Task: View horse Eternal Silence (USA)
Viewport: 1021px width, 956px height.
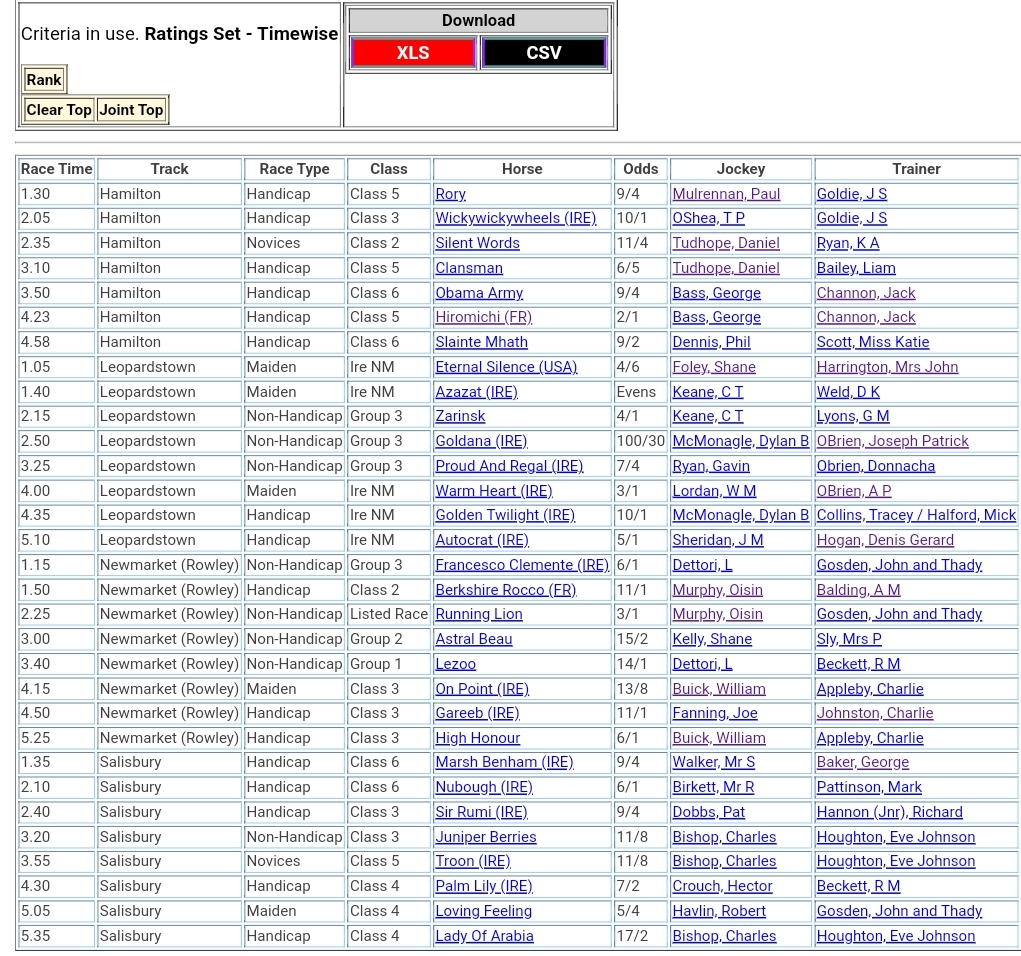Action: click(506, 367)
